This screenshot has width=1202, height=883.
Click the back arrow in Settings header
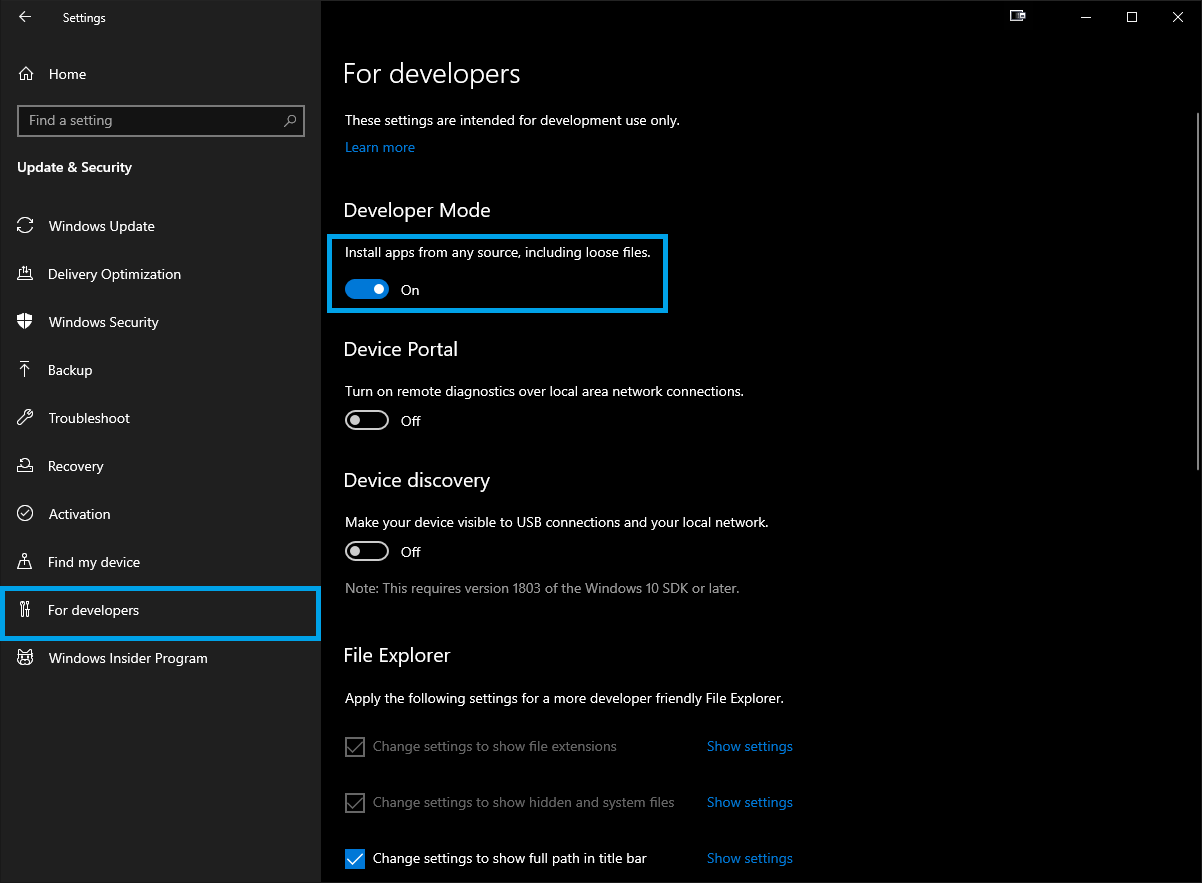pos(25,17)
